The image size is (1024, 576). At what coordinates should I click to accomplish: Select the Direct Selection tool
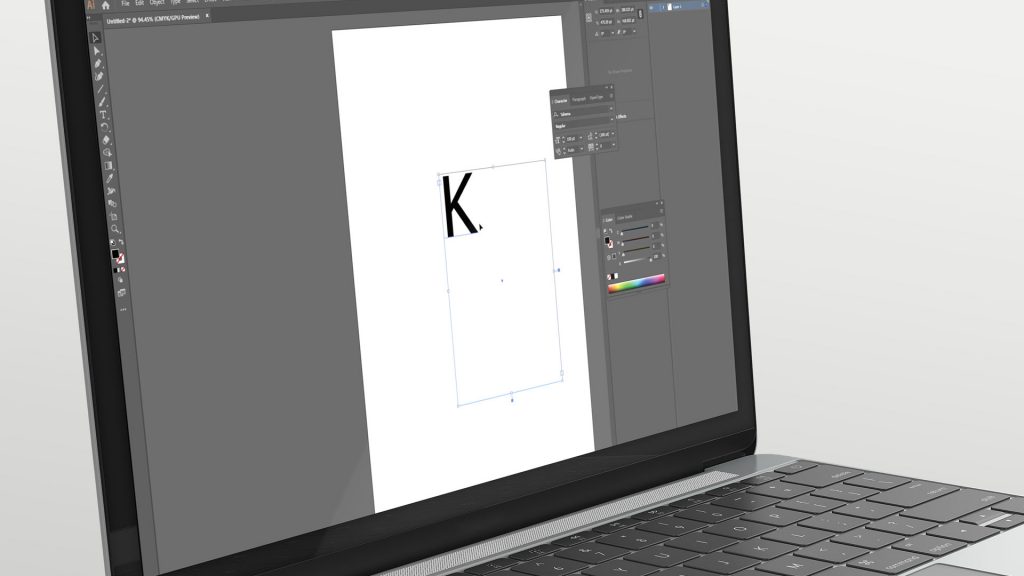pyautogui.click(x=97, y=51)
